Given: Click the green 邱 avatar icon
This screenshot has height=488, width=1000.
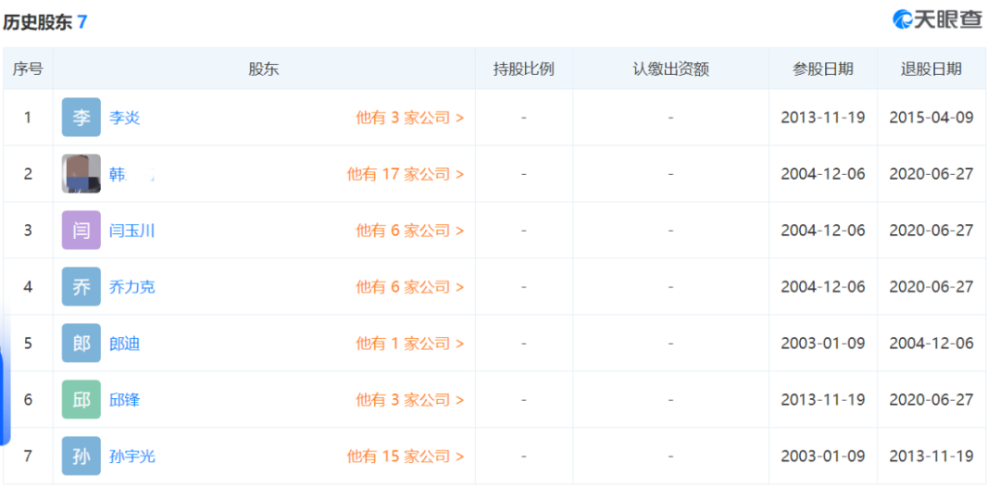Looking at the screenshot, I should click(x=81, y=399).
